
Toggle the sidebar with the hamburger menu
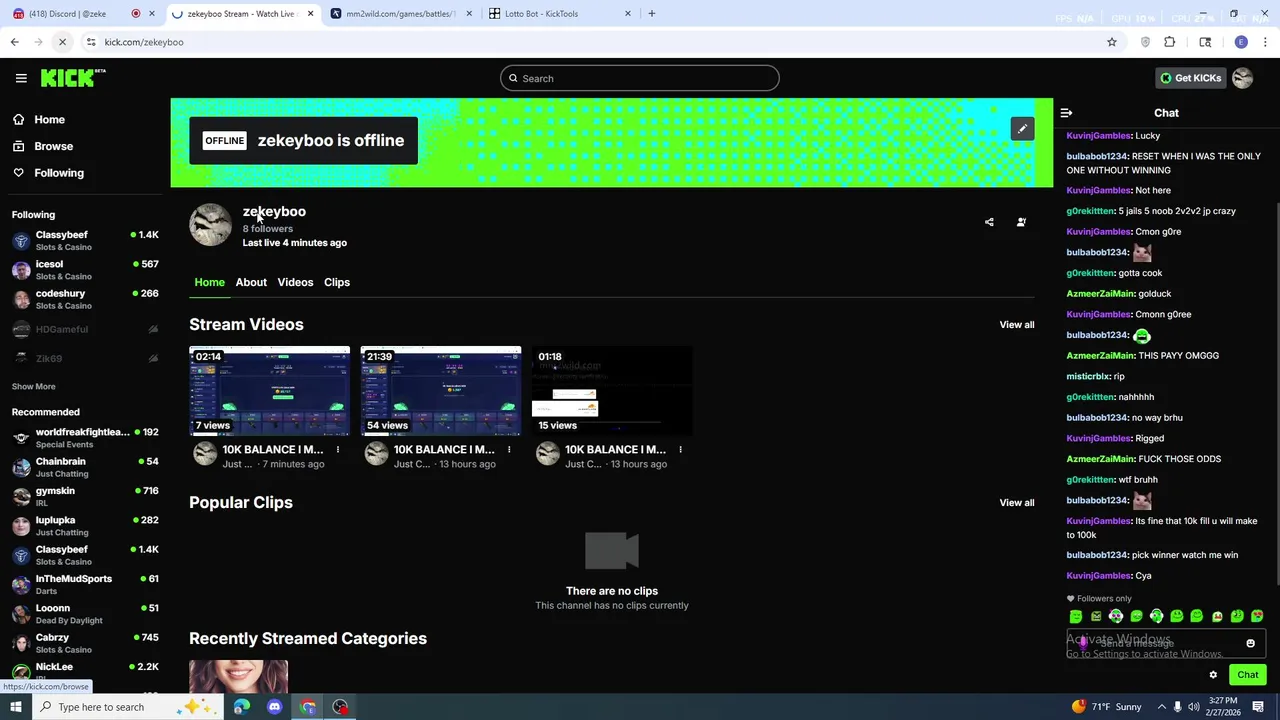[21, 78]
